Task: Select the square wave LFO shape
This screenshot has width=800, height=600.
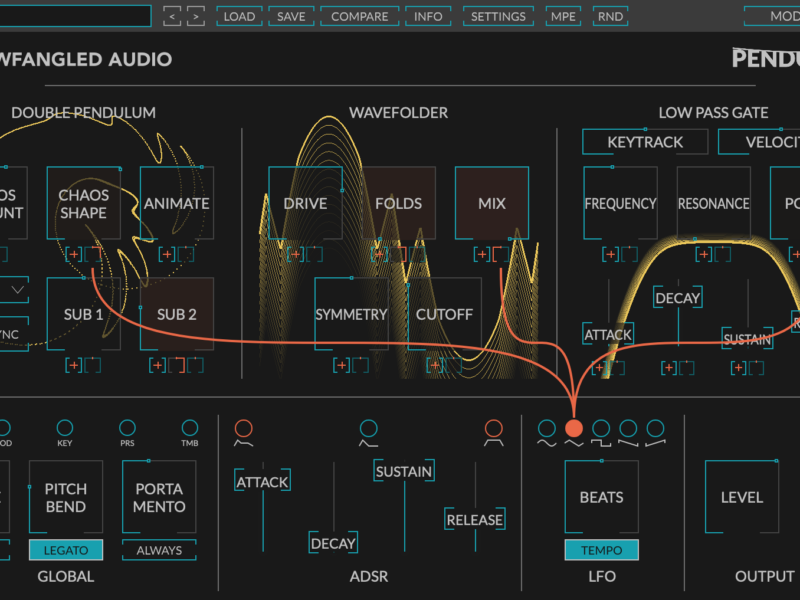Action: [601, 430]
